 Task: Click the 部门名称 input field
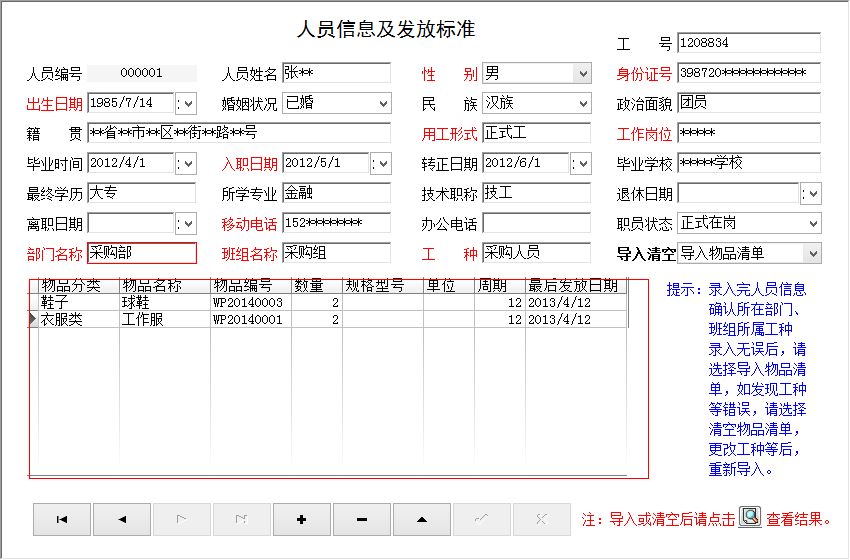coord(142,253)
